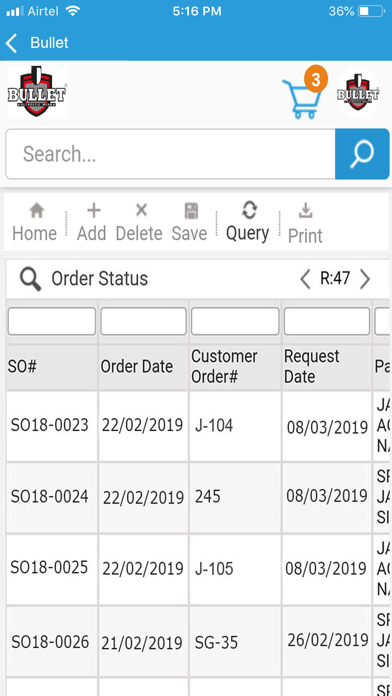Viewport: 392px width, 696px height.
Task: Tap the Wi-Fi icon in status bar
Action: pos(72,11)
